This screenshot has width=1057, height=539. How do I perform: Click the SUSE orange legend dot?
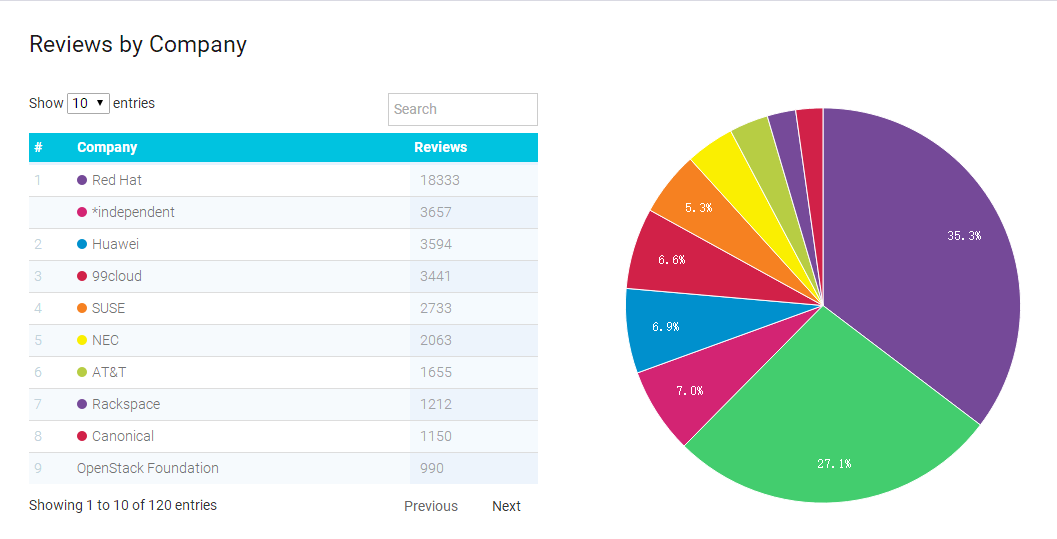(x=82, y=308)
